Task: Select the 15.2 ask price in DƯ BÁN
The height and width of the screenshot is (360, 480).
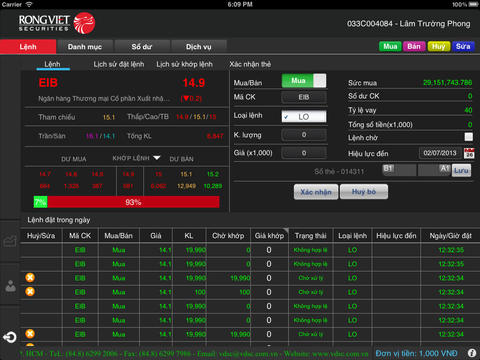Action: [x=213, y=174]
